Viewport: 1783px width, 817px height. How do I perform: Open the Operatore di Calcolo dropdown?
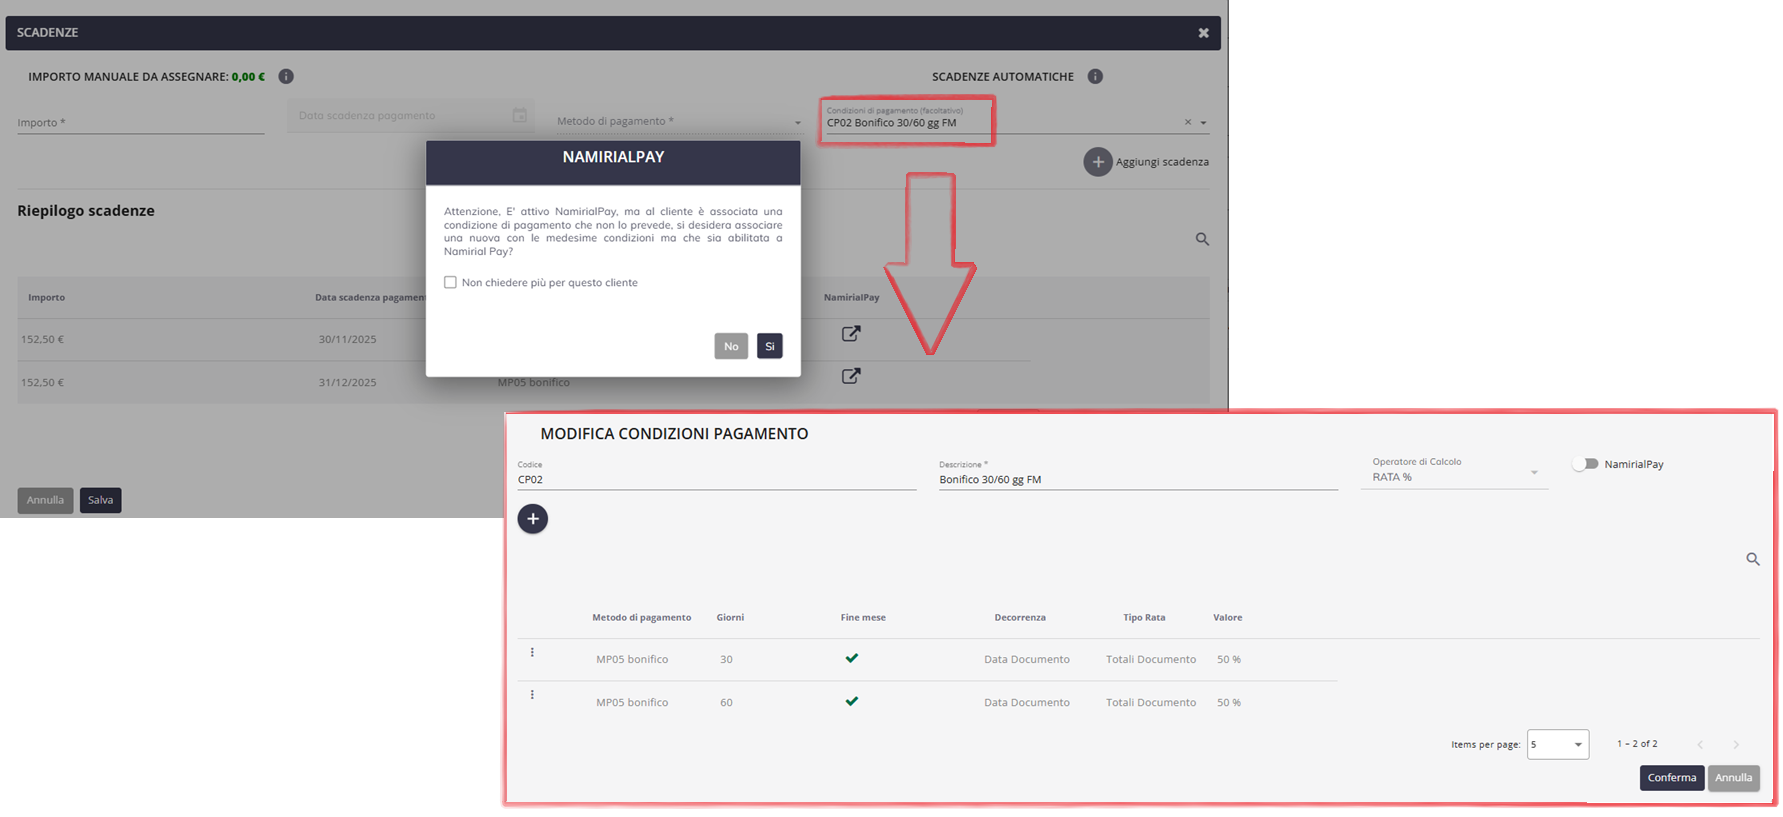click(1533, 474)
